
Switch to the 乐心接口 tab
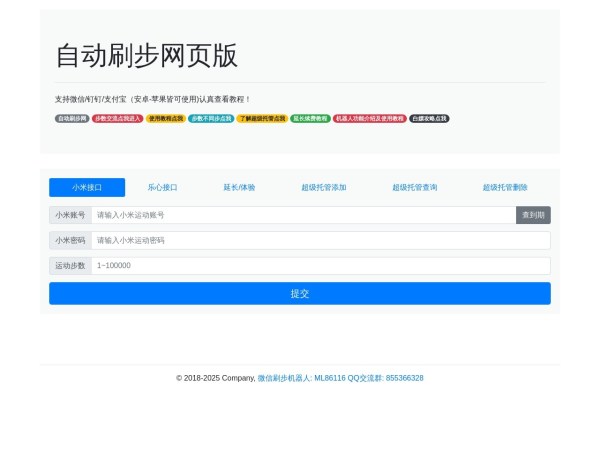click(162, 187)
